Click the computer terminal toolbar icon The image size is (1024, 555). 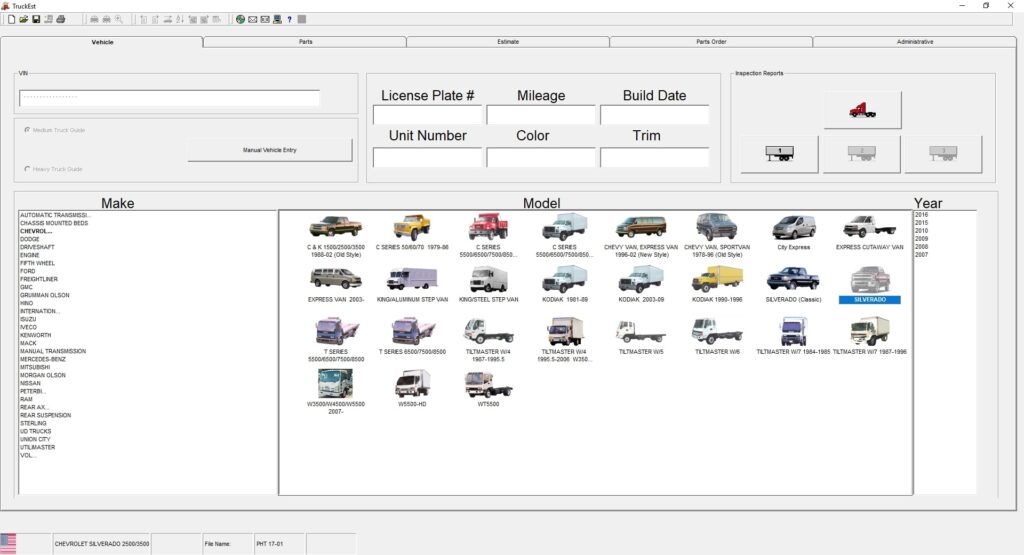[x=278, y=20]
